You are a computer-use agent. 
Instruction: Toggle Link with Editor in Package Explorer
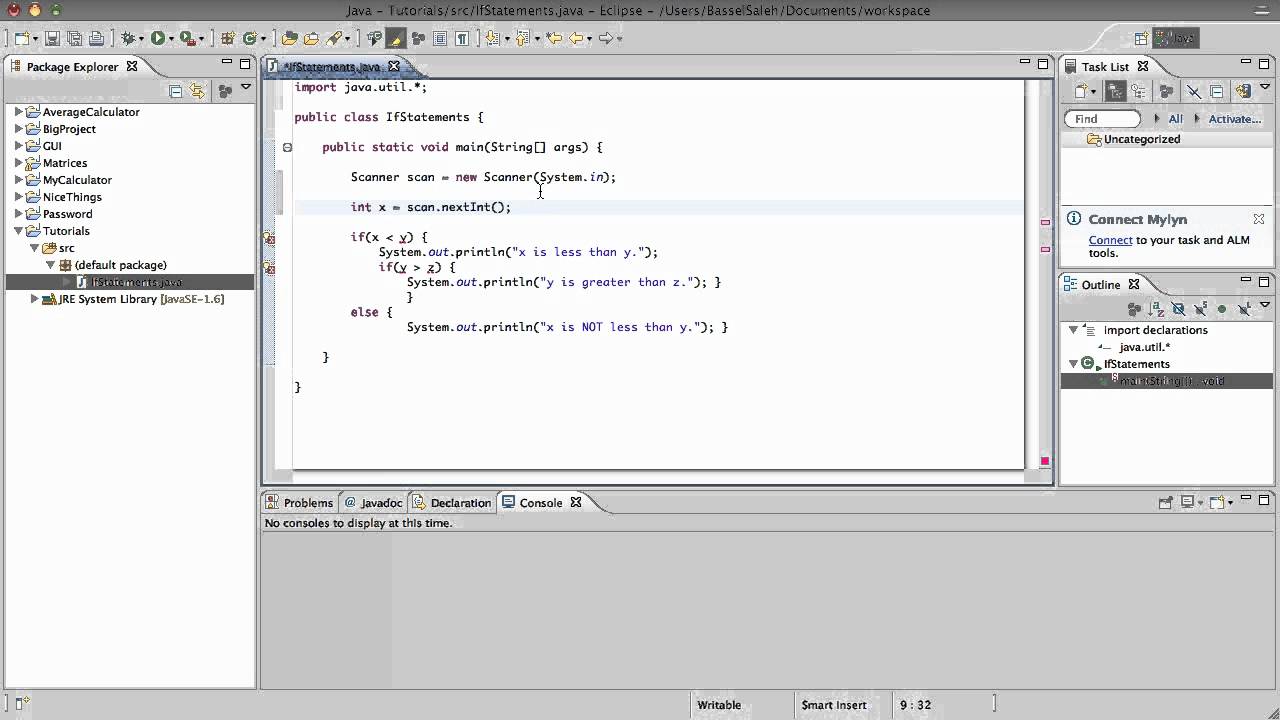[x=197, y=91]
